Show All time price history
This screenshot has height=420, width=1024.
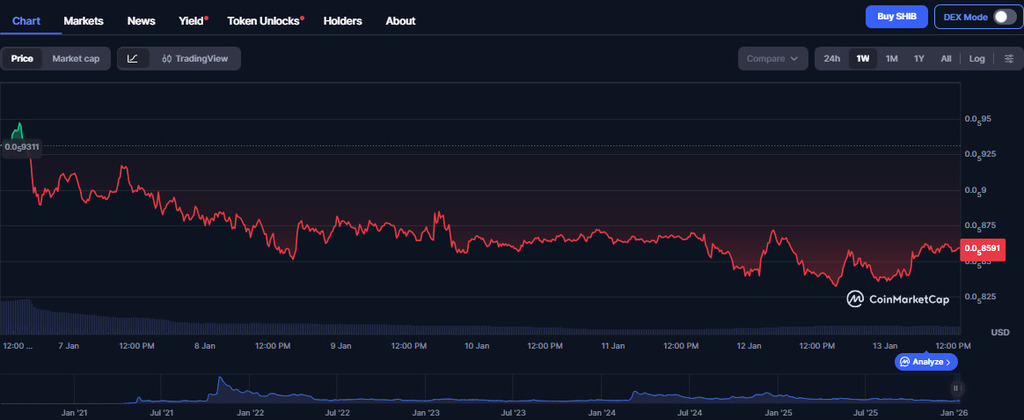pos(945,59)
